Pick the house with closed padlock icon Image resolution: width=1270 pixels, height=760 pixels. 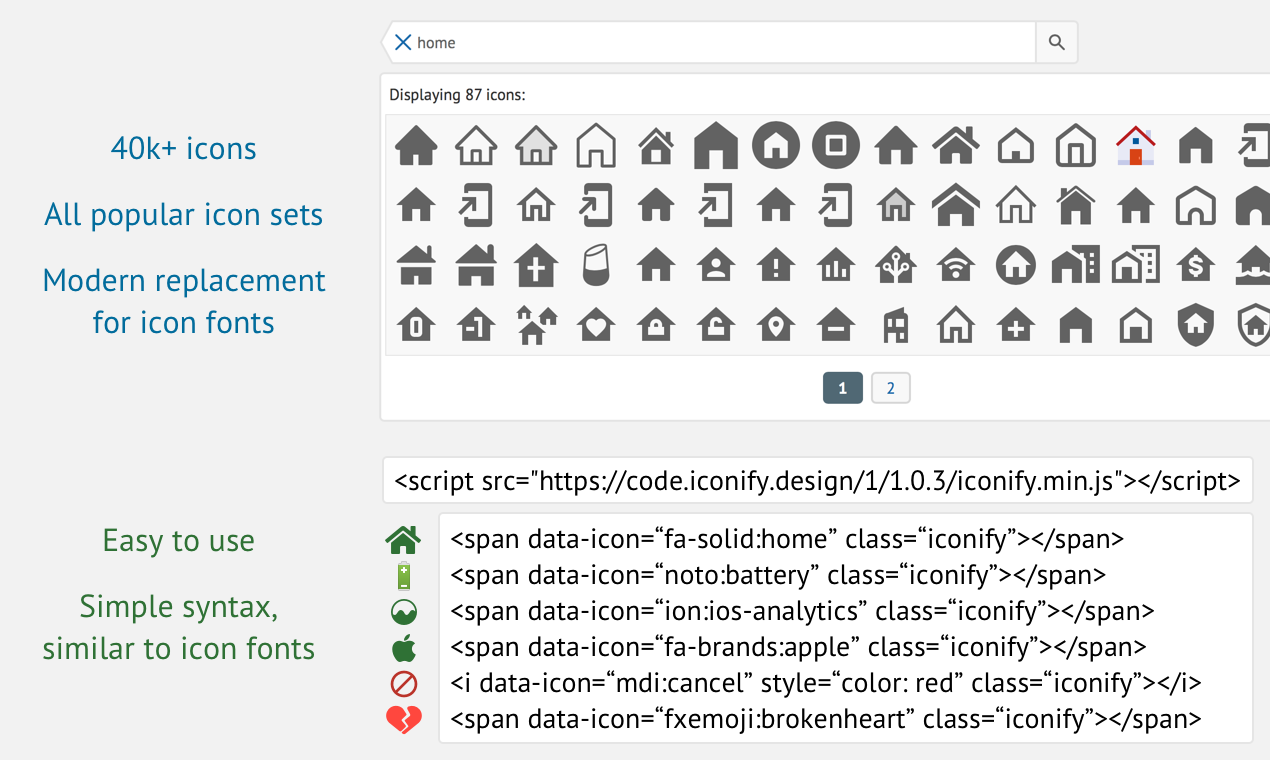[x=656, y=326]
